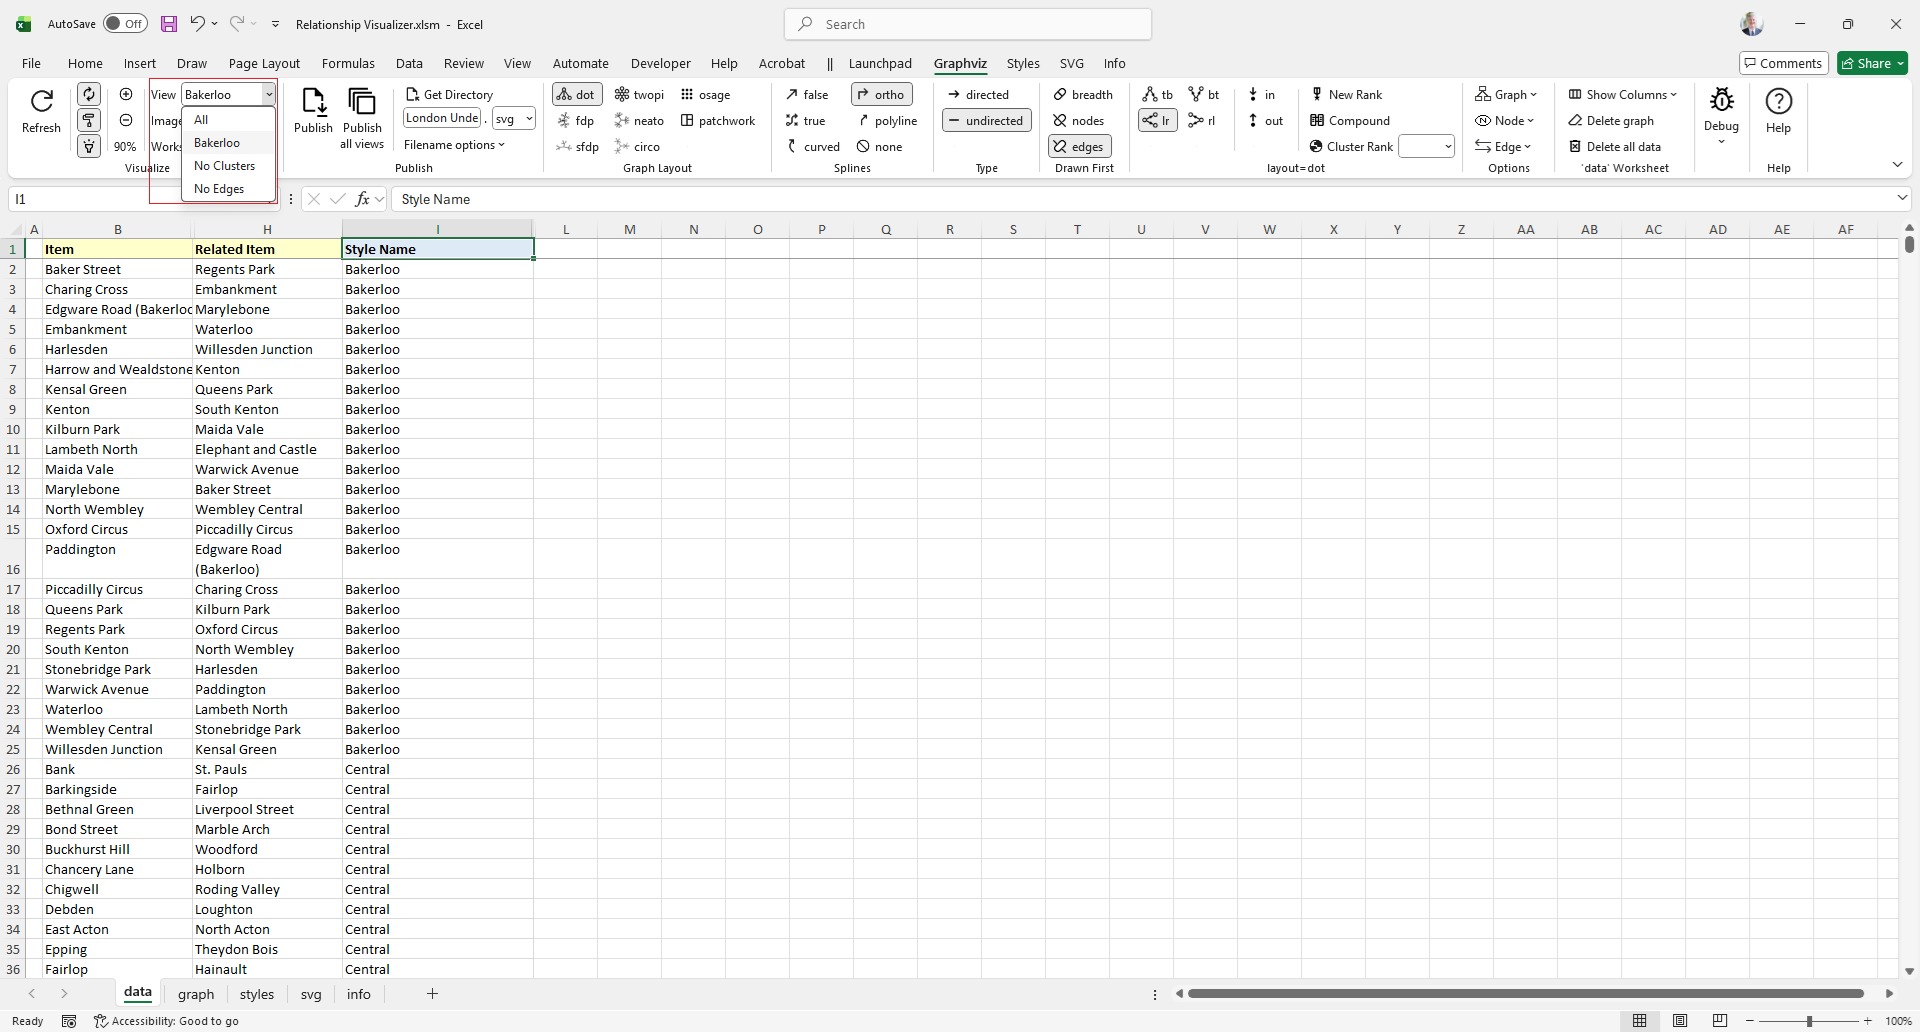Click Delete graph in worksheet group
The image size is (1920, 1032).
point(1611,121)
